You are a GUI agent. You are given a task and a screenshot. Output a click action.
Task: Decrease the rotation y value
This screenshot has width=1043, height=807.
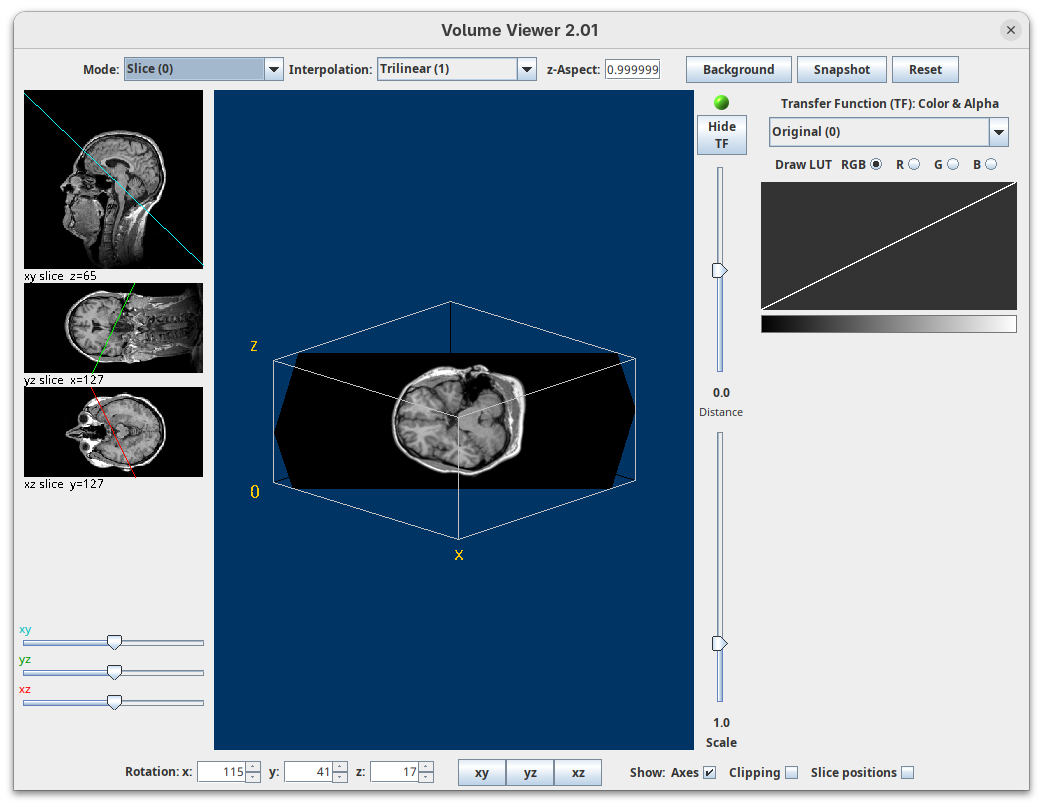pos(340,777)
